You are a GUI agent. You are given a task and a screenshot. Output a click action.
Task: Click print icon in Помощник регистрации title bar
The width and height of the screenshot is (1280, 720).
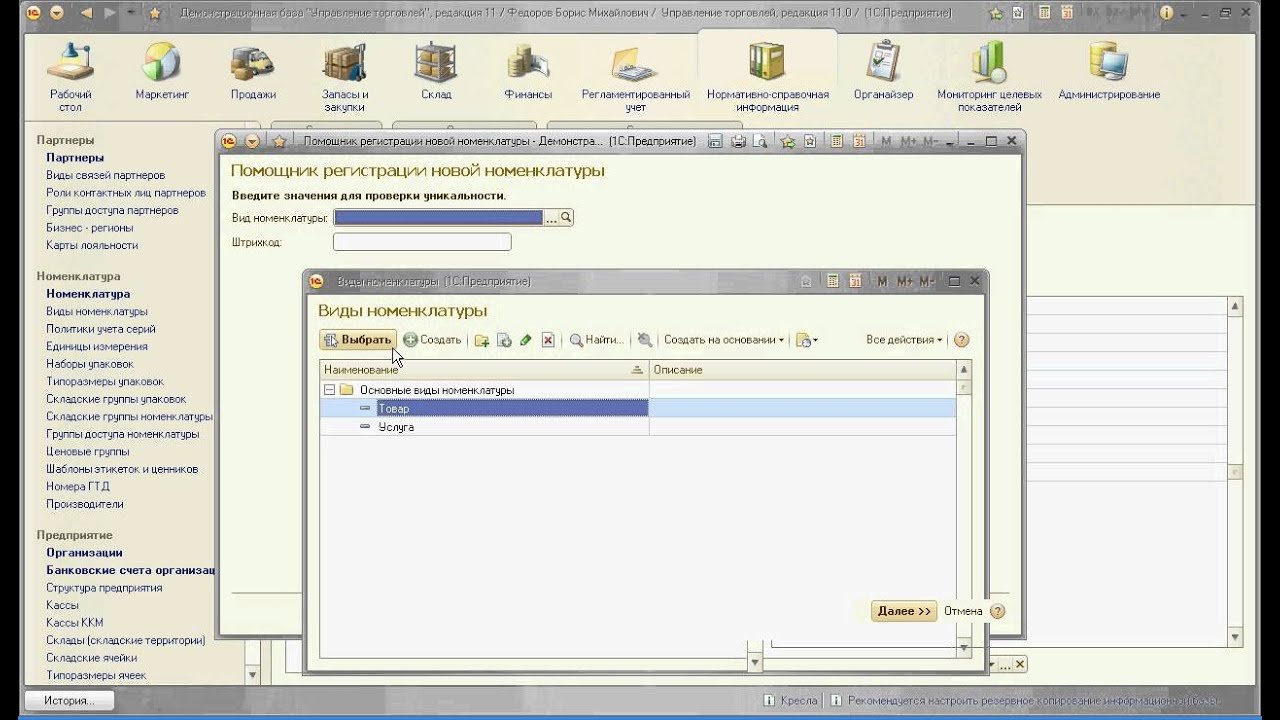(x=738, y=141)
